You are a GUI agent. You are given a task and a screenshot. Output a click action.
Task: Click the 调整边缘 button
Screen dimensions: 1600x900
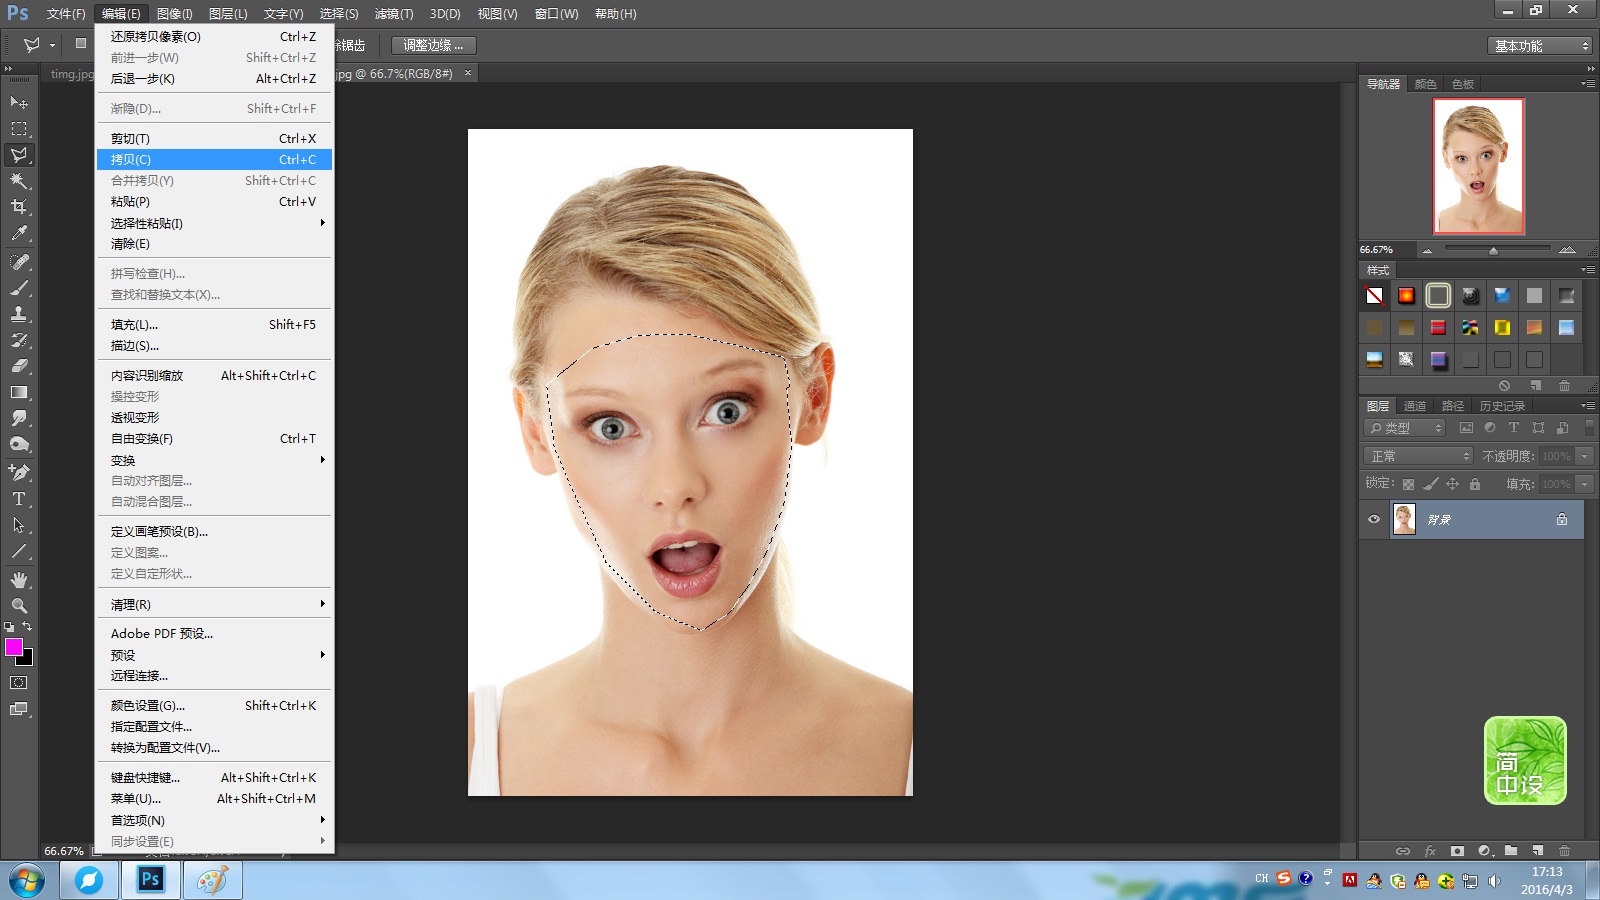[x=433, y=45]
